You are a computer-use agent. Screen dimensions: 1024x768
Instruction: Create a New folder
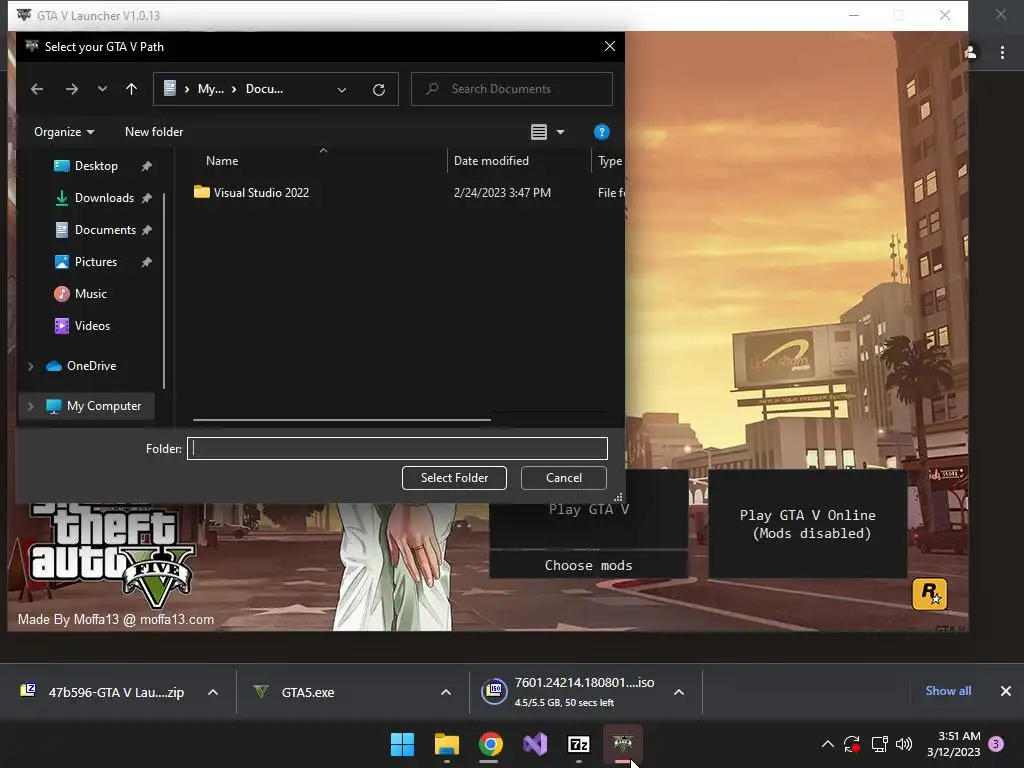click(154, 132)
